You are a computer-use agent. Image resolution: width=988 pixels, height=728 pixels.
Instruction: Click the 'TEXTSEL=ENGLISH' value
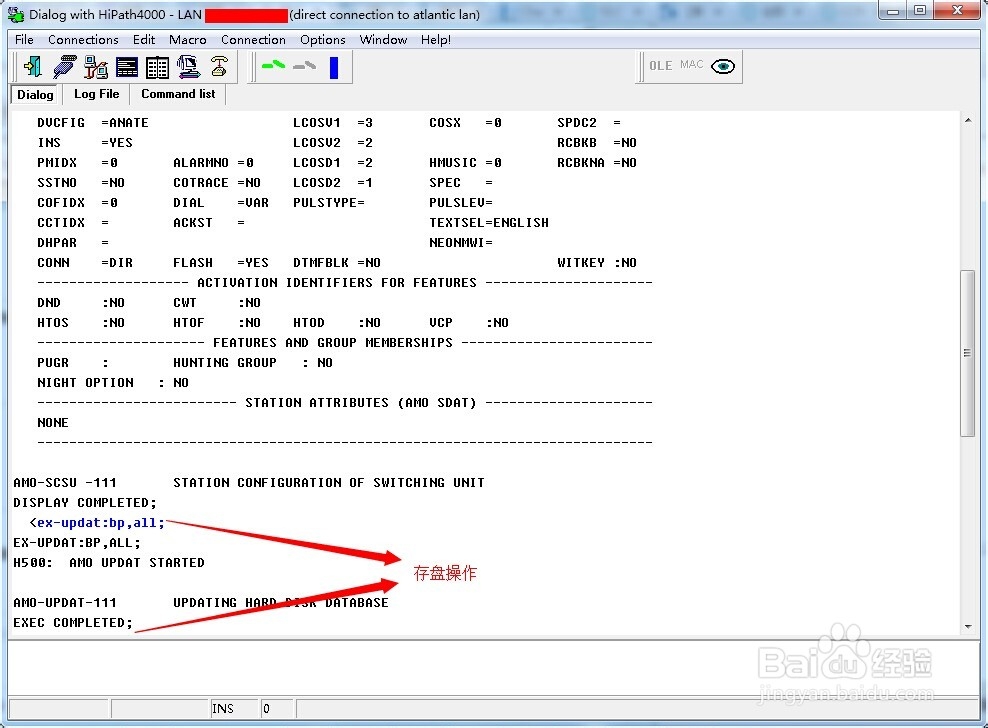click(x=489, y=222)
